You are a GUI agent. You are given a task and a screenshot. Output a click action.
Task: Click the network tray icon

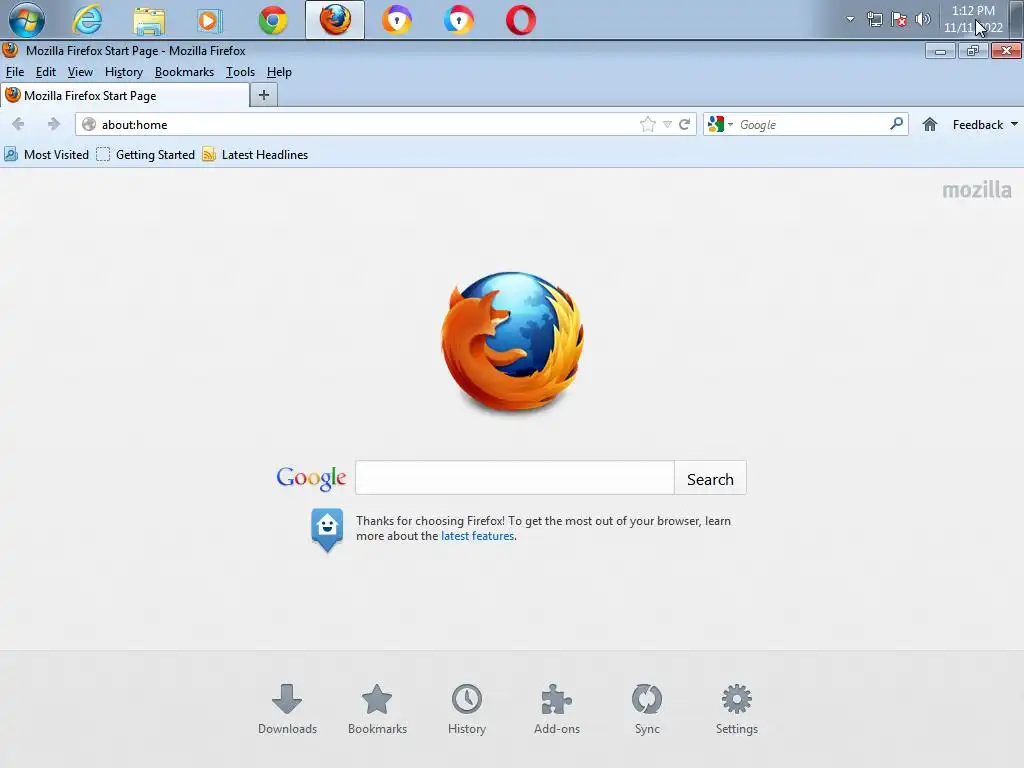click(x=874, y=19)
